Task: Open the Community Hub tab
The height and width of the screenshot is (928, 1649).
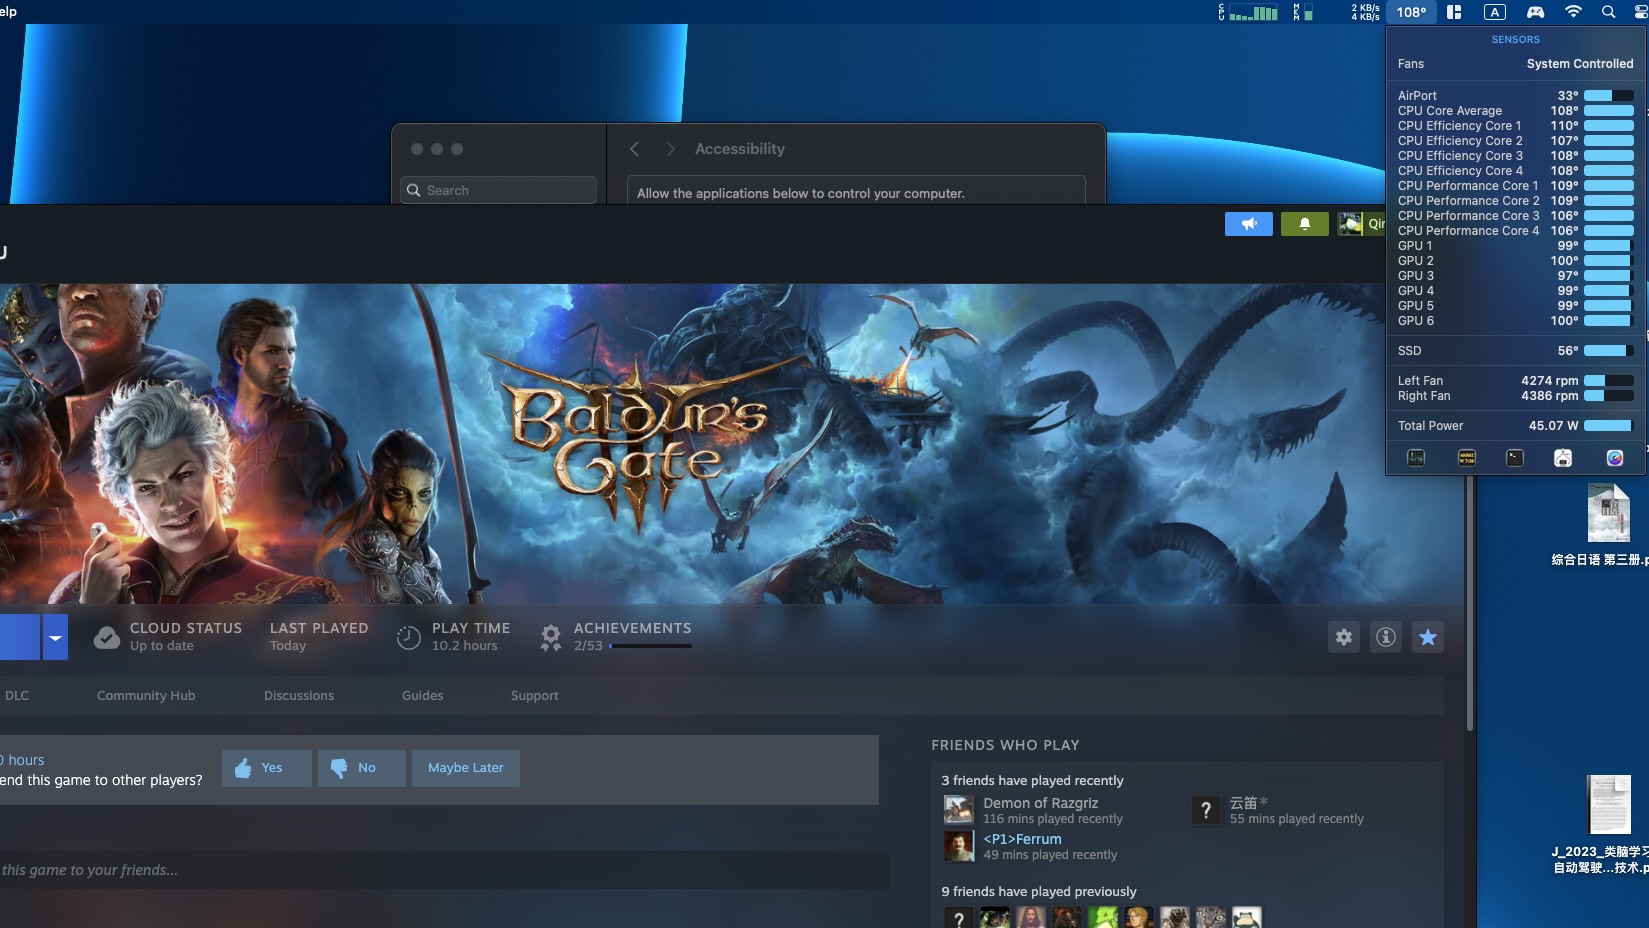Action: tap(146, 695)
